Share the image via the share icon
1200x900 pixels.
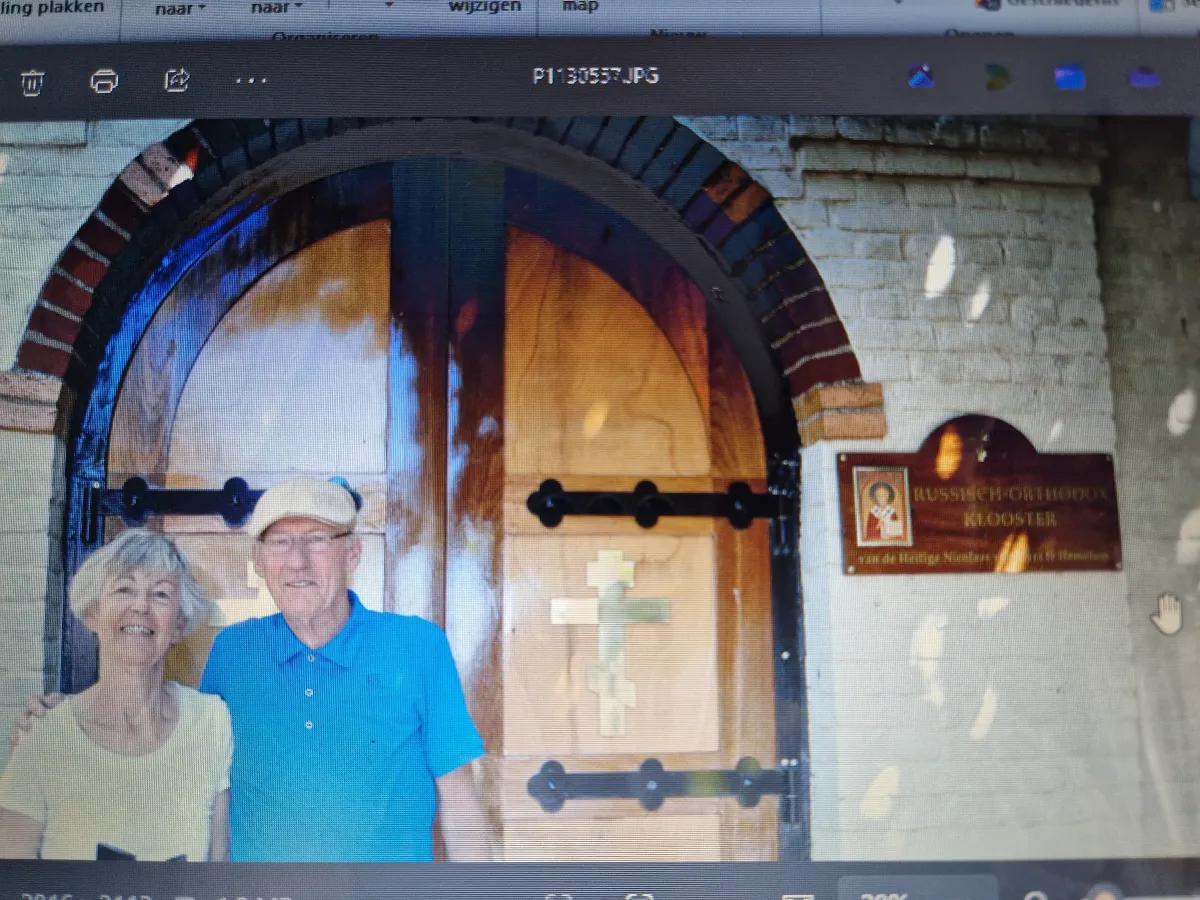(x=177, y=80)
